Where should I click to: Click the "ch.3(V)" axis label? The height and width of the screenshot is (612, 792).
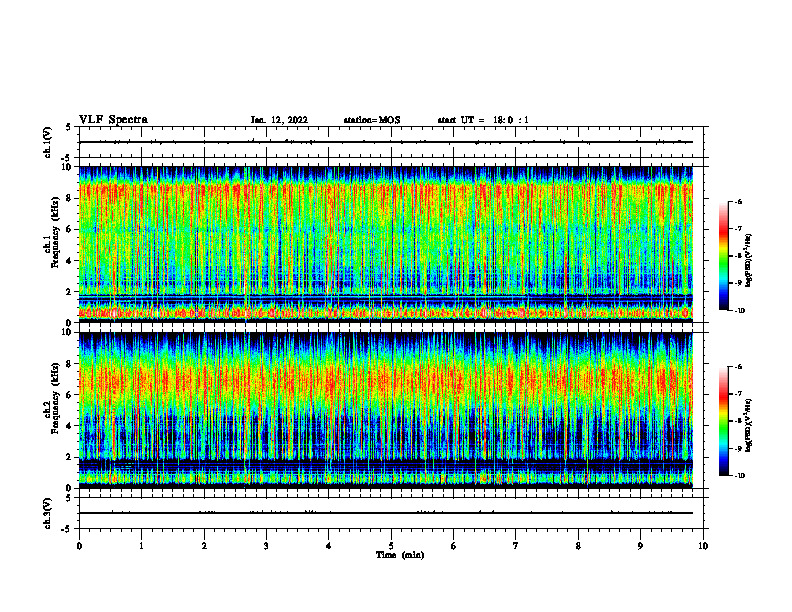pos(47,513)
